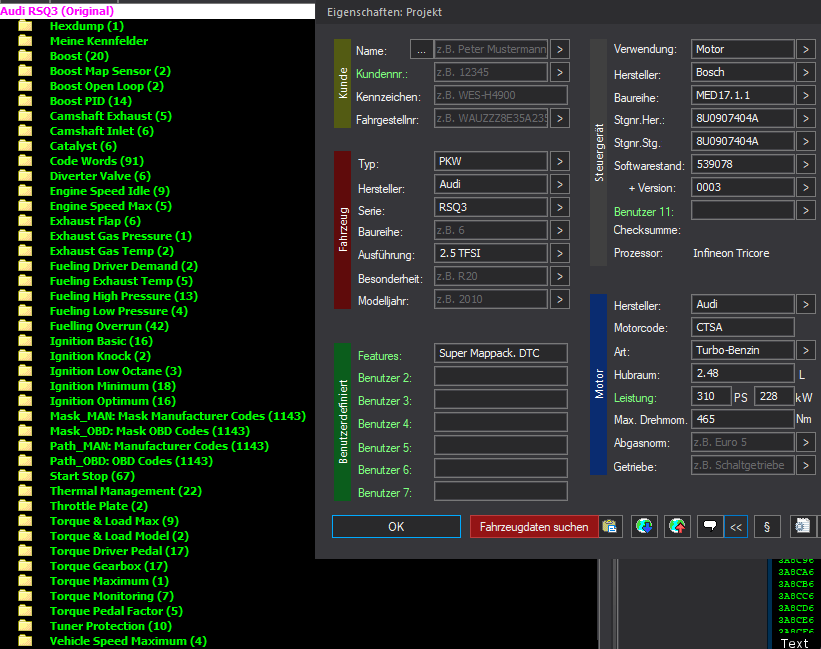Select Mask_OBD: Mask OBD Codes (1143)

[150, 431]
